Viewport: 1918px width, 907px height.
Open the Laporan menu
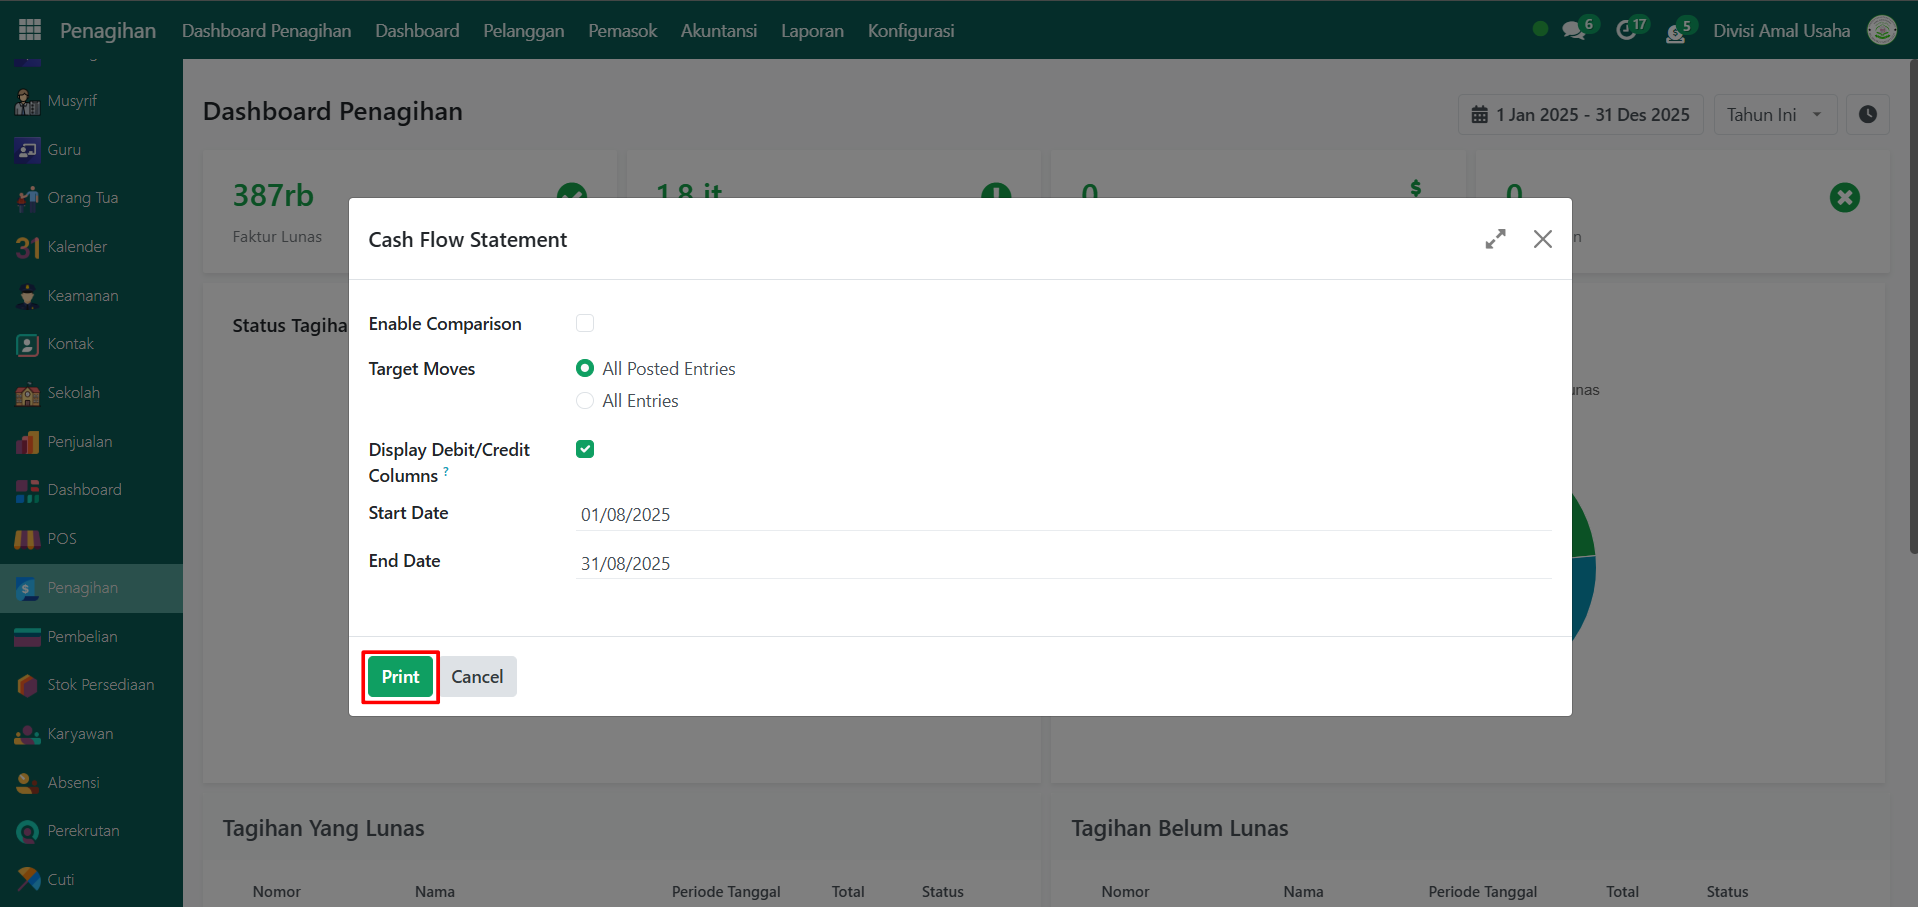812,30
